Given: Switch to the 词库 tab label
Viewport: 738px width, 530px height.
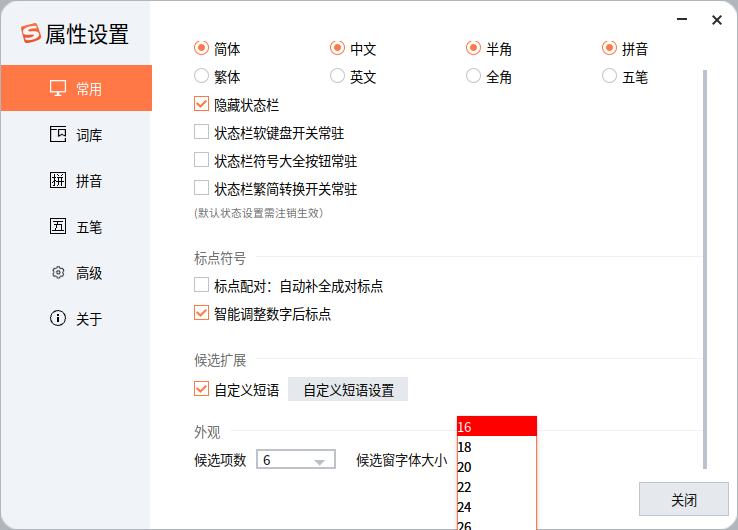Looking at the screenshot, I should tap(89, 135).
